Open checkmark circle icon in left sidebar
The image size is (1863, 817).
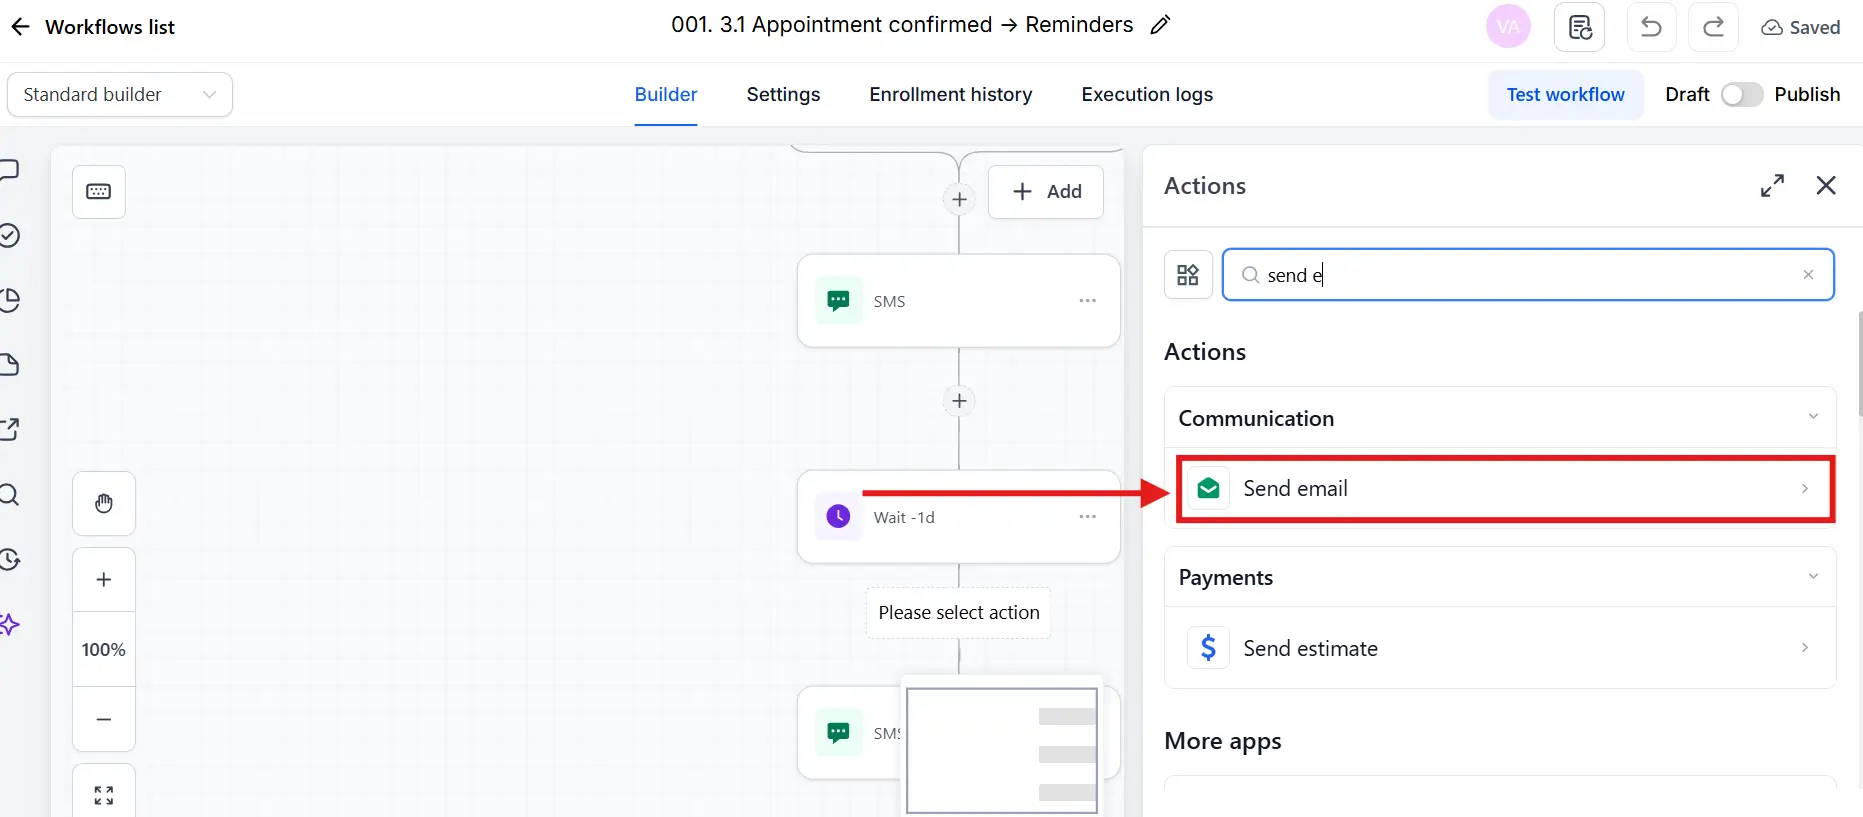tap(9, 235)
